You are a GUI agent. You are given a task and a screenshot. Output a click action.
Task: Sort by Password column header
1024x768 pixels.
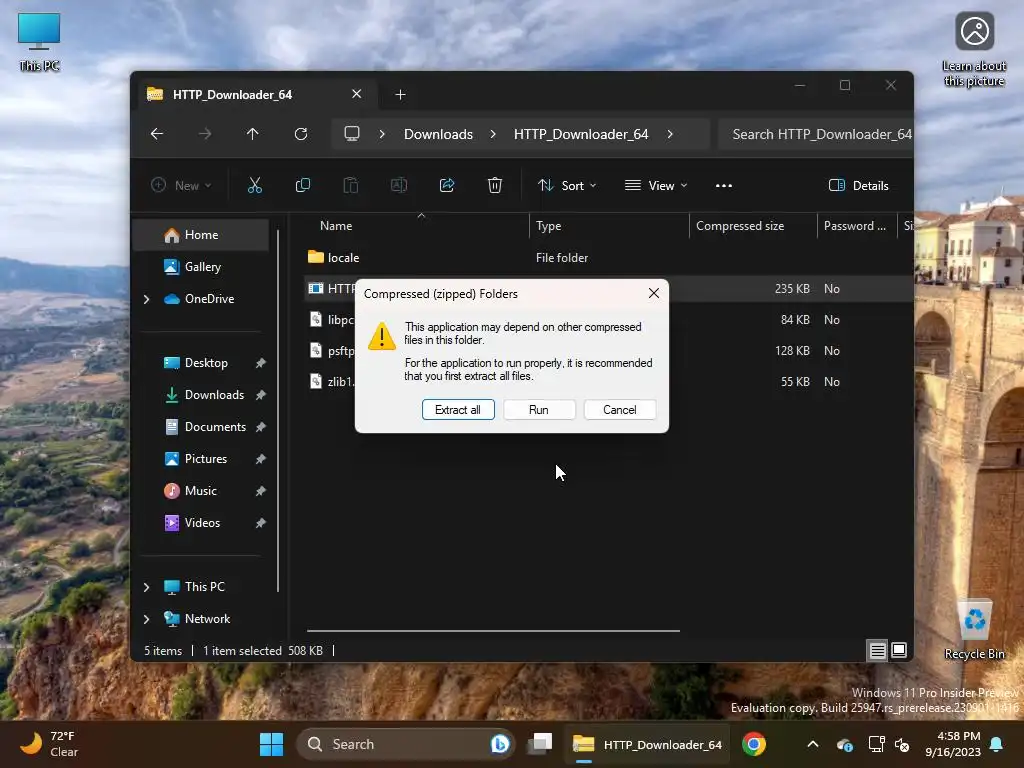pos(857,226)
